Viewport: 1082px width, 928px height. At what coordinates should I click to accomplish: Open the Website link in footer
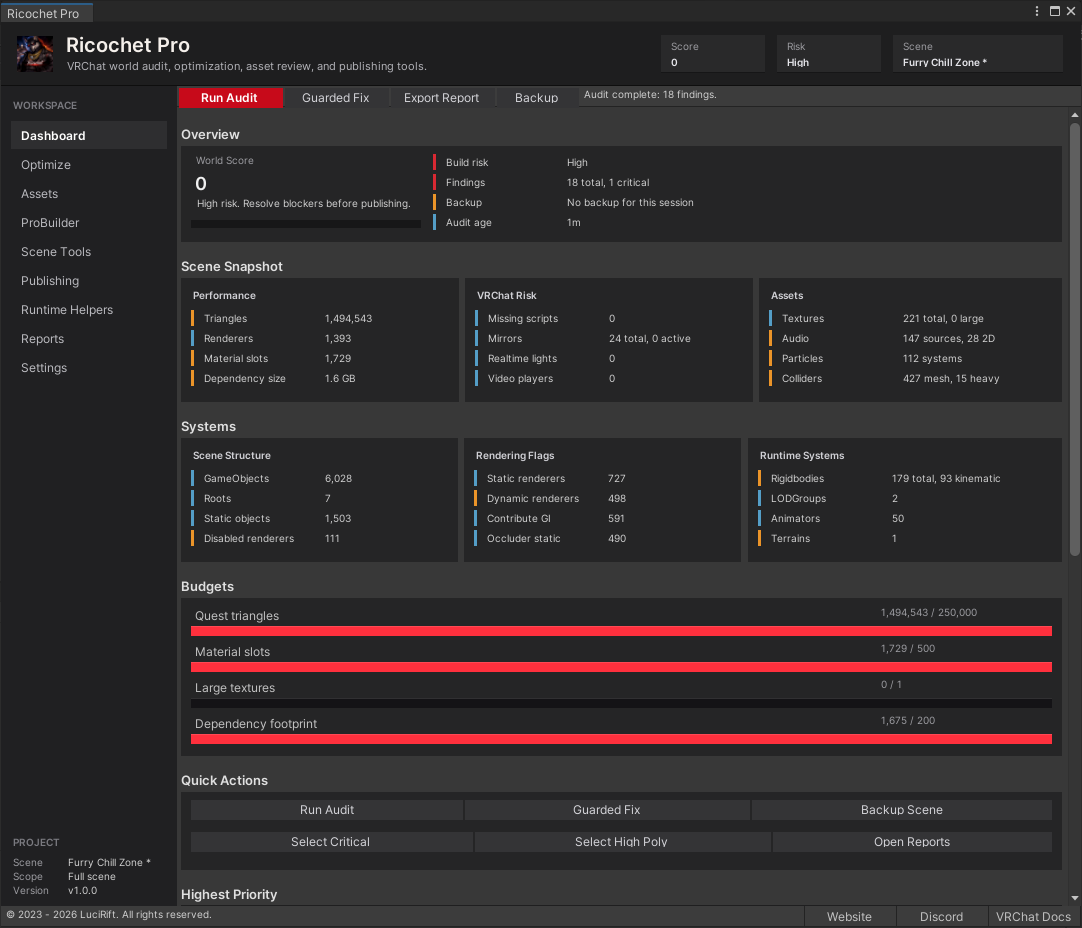(849, 916)
